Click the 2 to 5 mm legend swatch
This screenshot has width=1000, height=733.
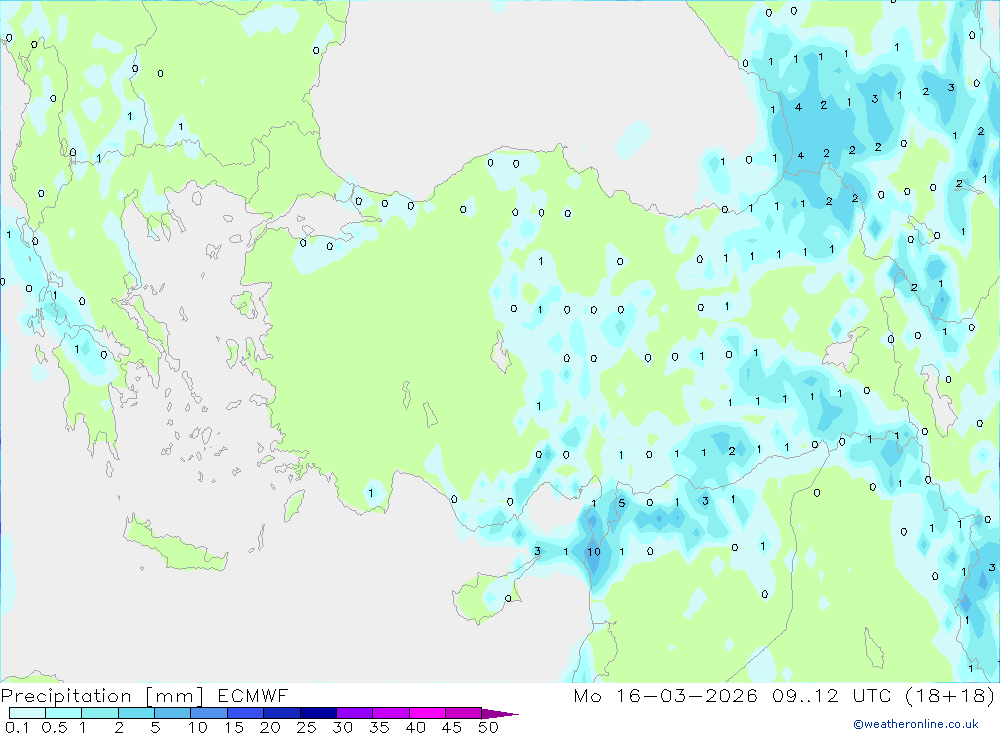pos(136,713)
